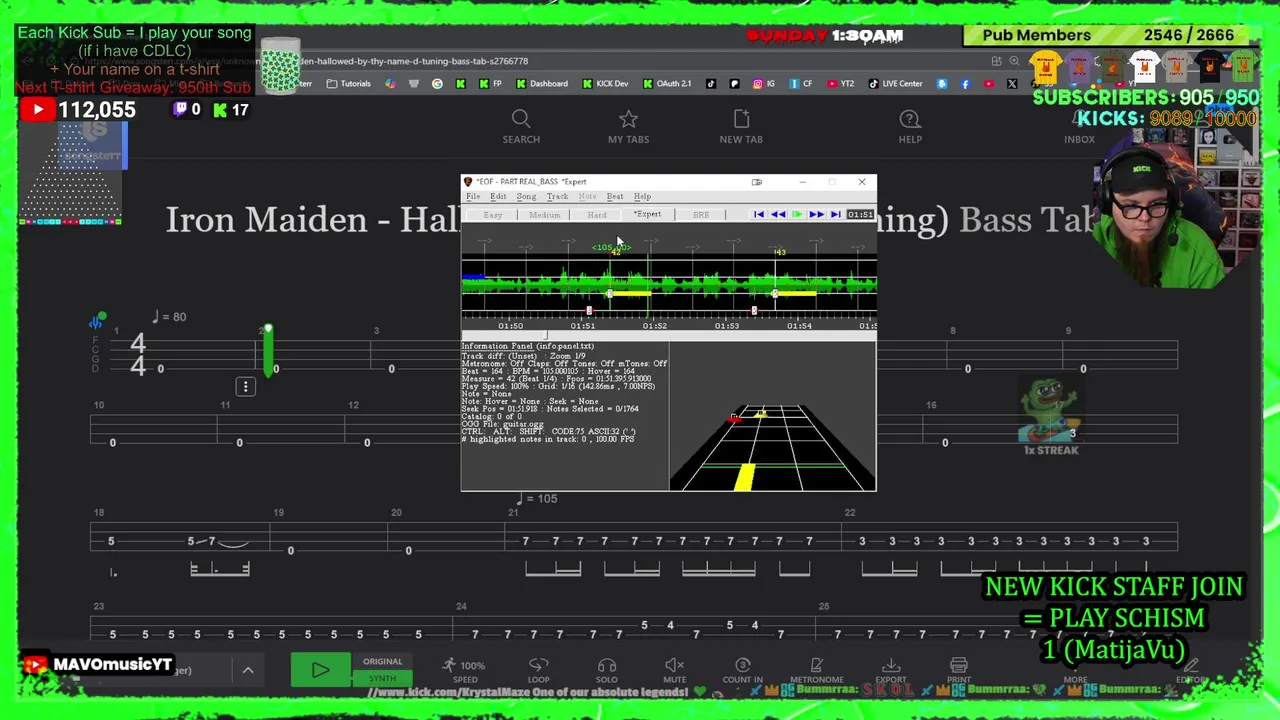
Task: Toggle Mute in Songsterr player
Action: pyautogui.click(x=675, y=670)
